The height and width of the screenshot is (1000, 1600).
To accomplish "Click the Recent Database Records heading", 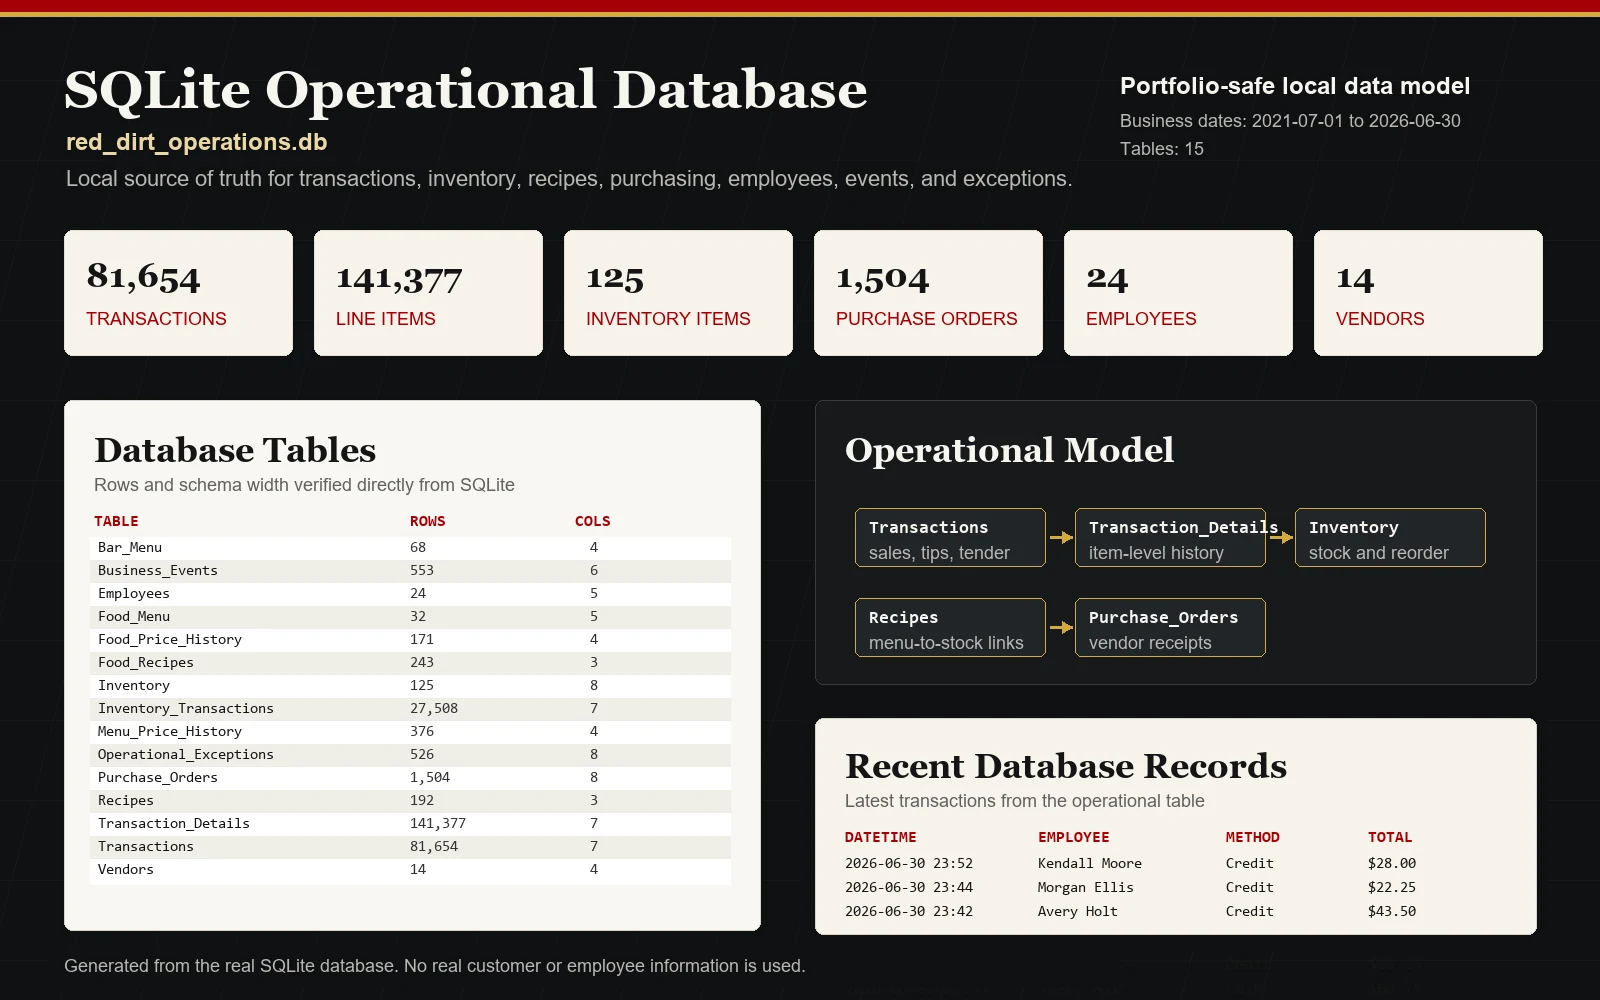I will point(1066,766).
